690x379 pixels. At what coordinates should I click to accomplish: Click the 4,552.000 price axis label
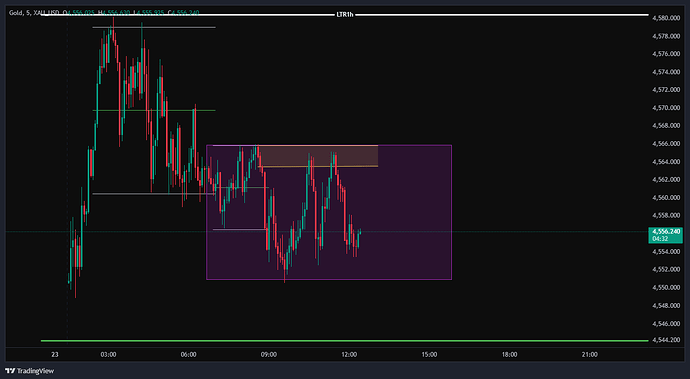[667, 269]
